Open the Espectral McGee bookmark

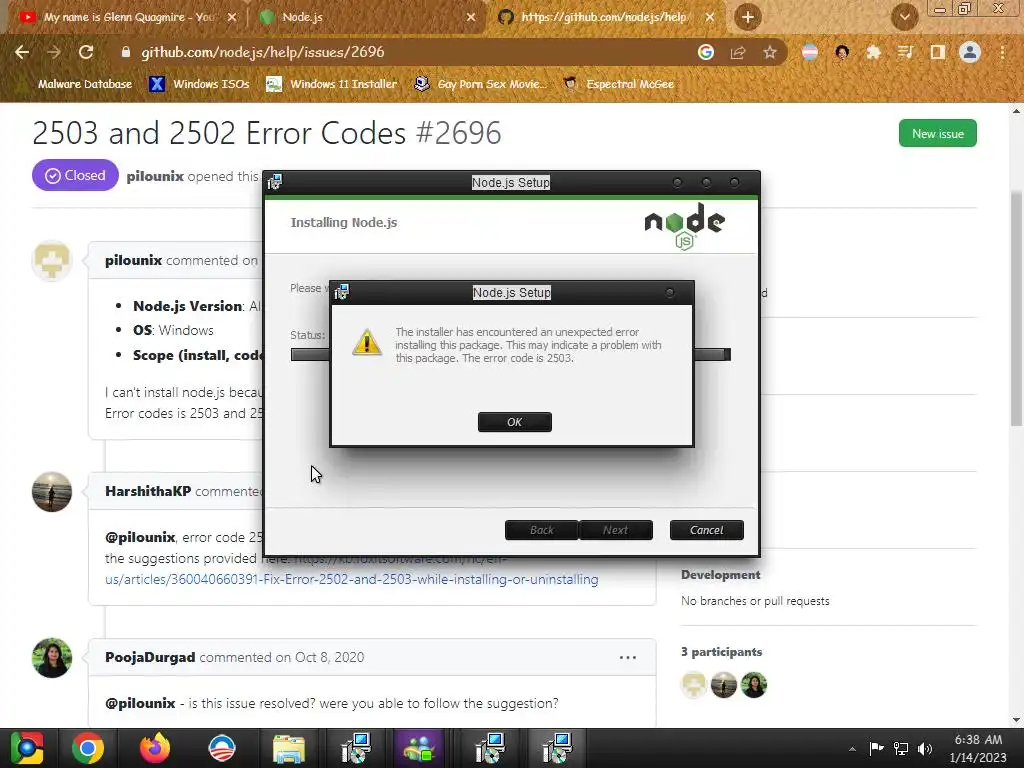tap(618, 84)
